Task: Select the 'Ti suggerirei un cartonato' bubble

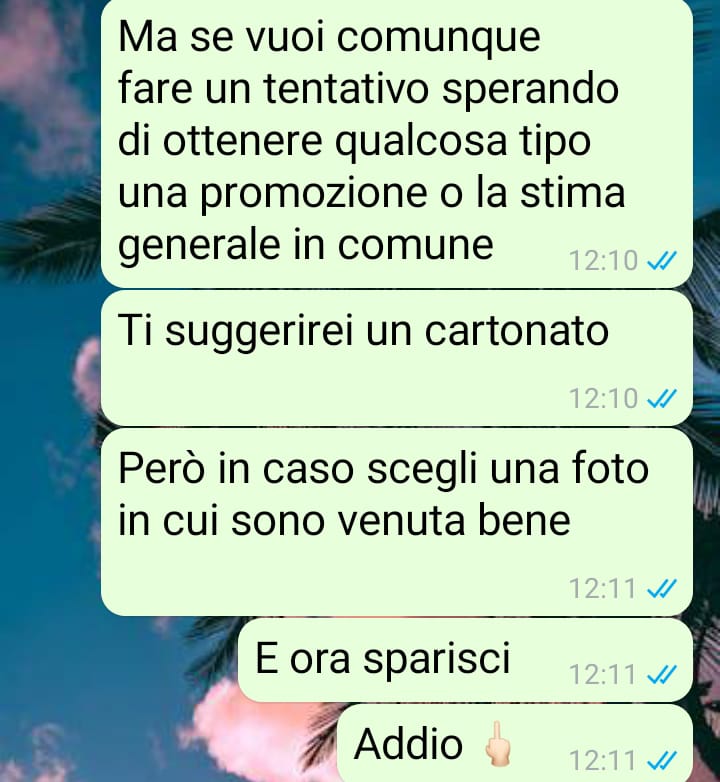Action: click(396, 358)
